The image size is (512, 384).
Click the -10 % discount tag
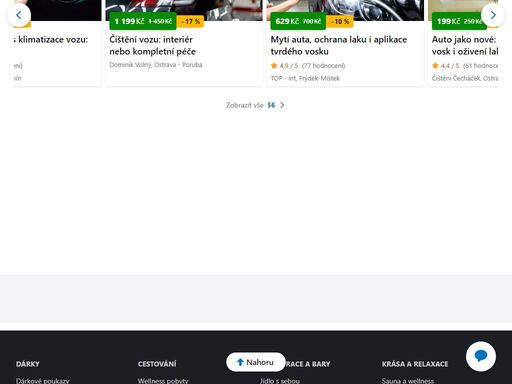340,22
